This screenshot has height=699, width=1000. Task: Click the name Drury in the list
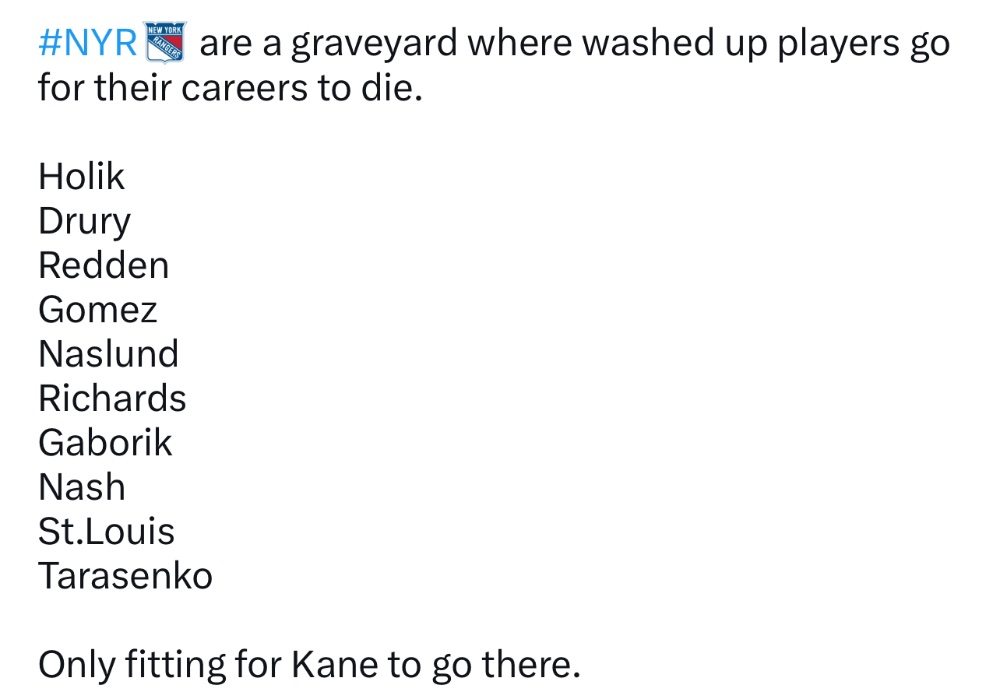coord(85,221)
